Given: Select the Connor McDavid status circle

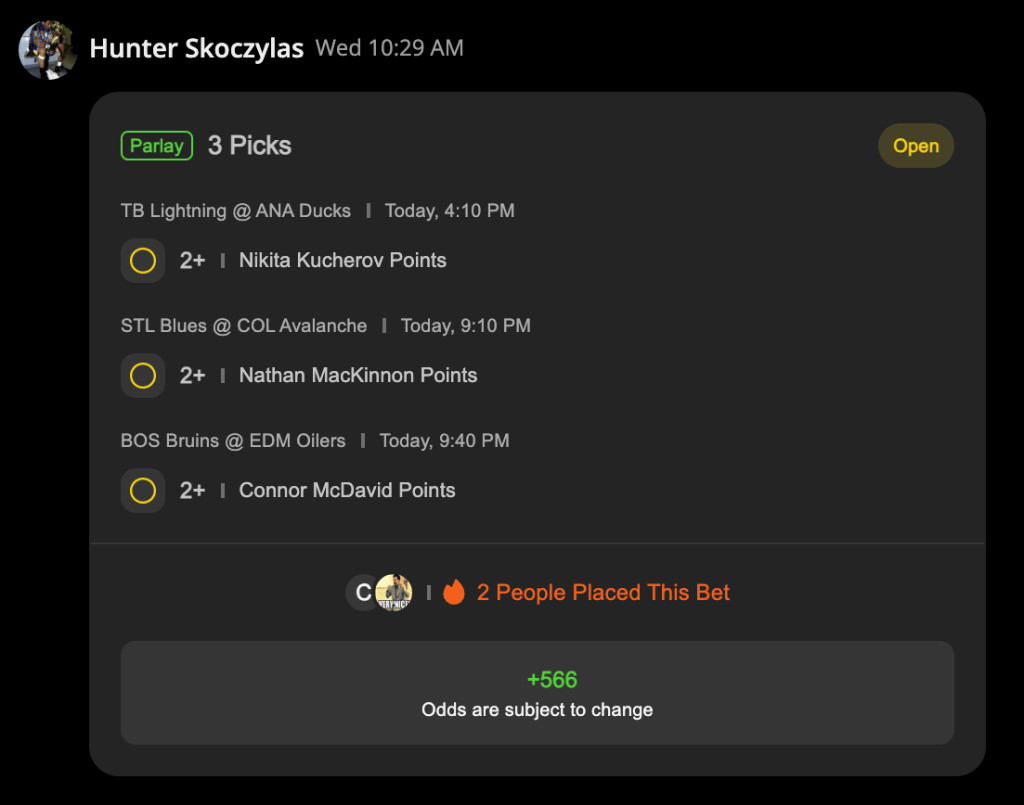Looking at the screenshot, I should tap(143, 490).
